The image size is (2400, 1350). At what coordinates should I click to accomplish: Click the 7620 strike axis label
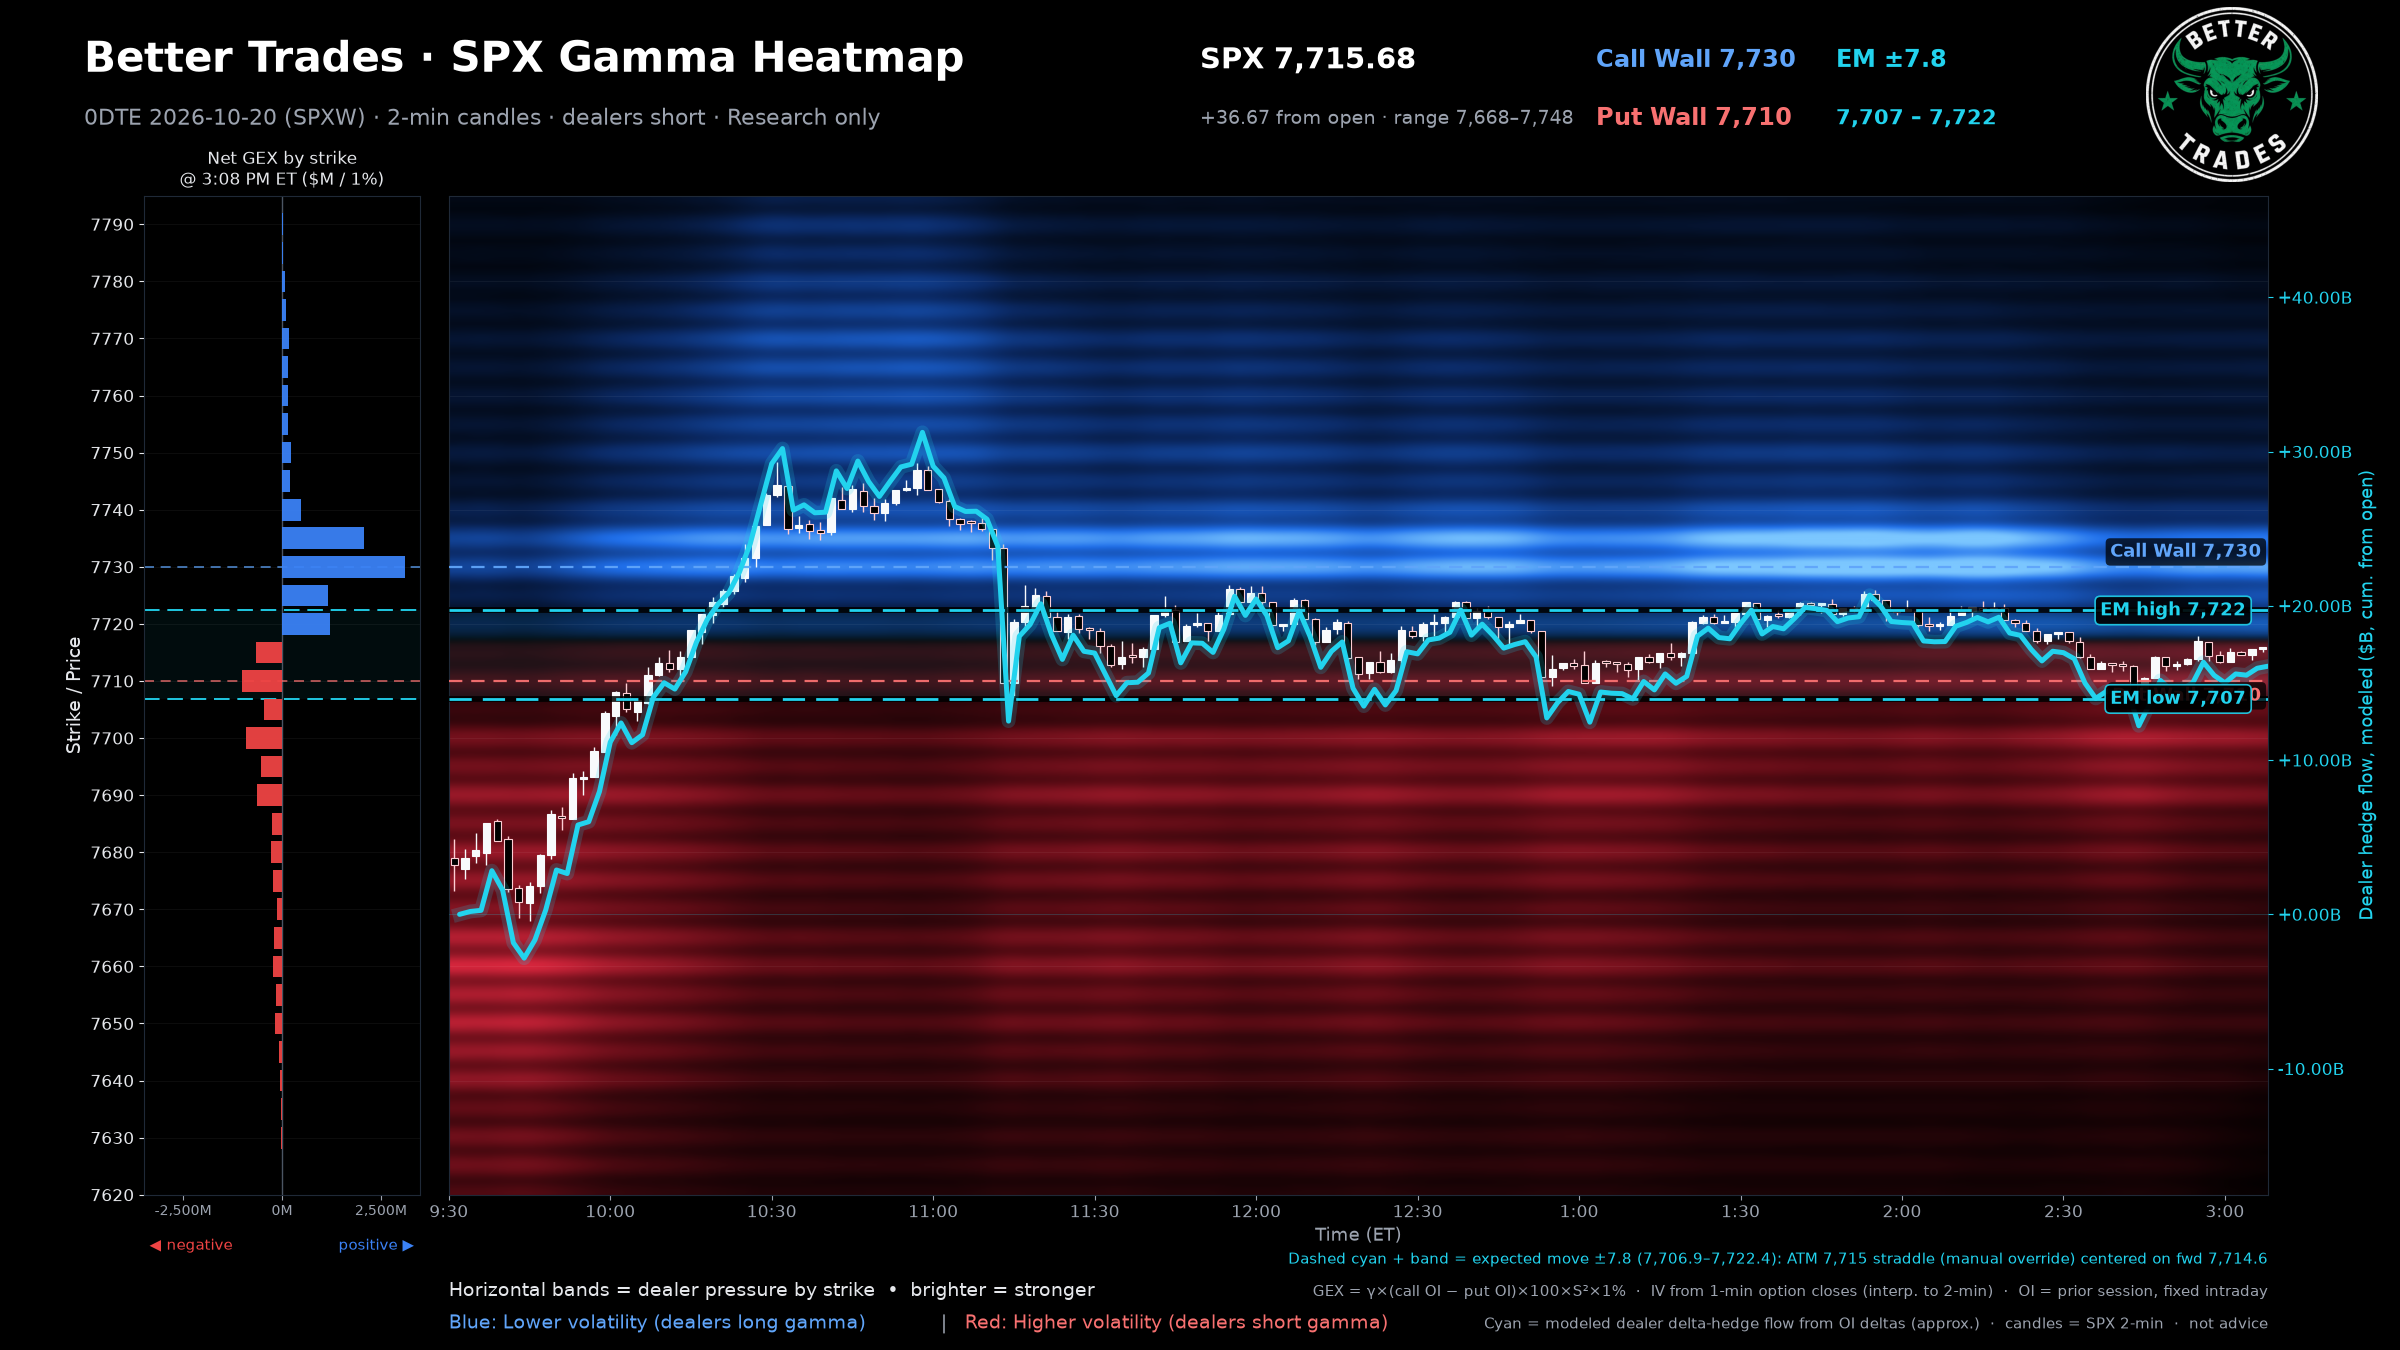(x=112, y=1196)
